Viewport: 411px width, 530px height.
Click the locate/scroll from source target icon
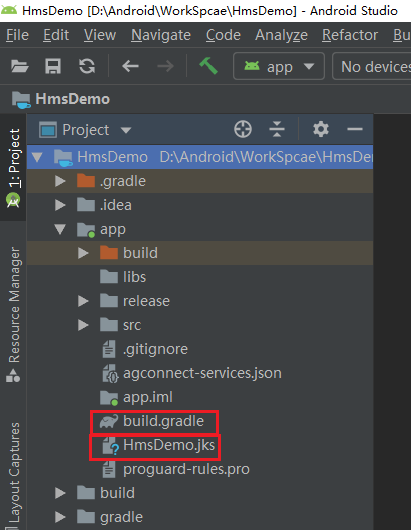coord(243,129)
